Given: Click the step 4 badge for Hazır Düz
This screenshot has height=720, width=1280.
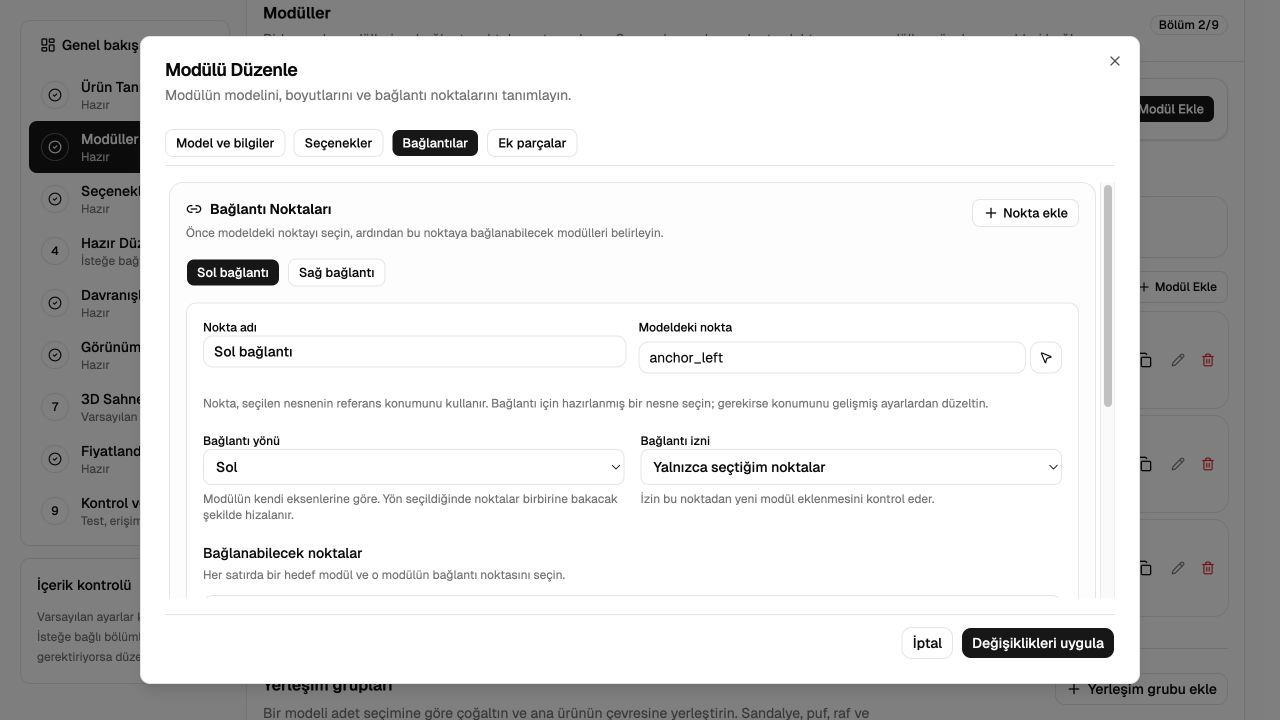Looking at the screenshot, I should [x=55, y=251].
